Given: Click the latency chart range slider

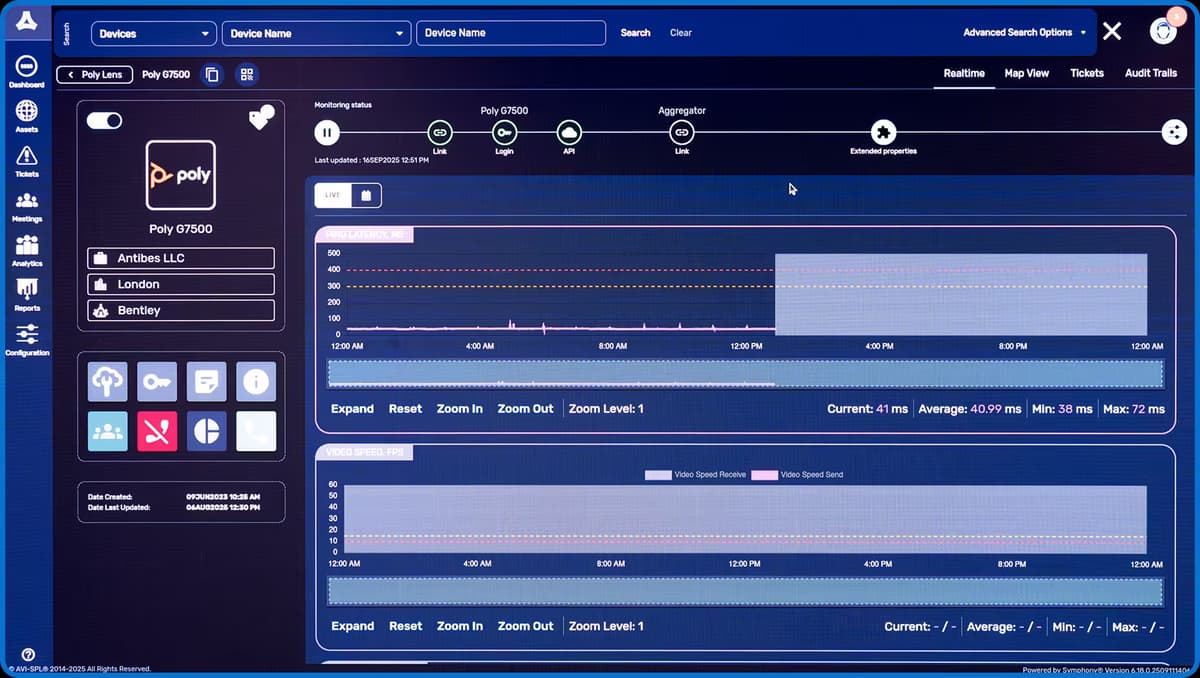Looking at the screenshot, I should coord(745,373).
